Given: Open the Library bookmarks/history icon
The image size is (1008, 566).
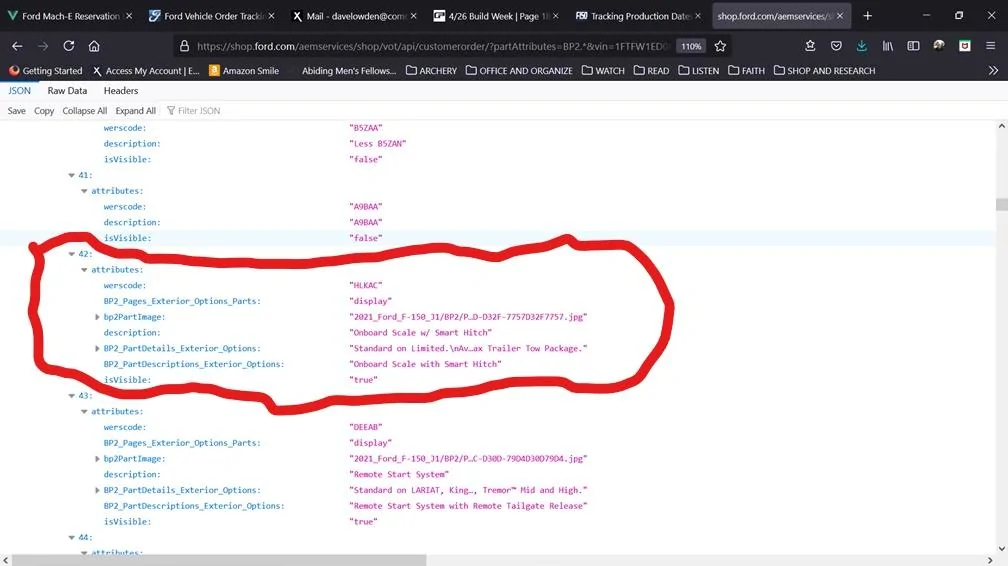Looking at the screenshot, I should 888,46.
